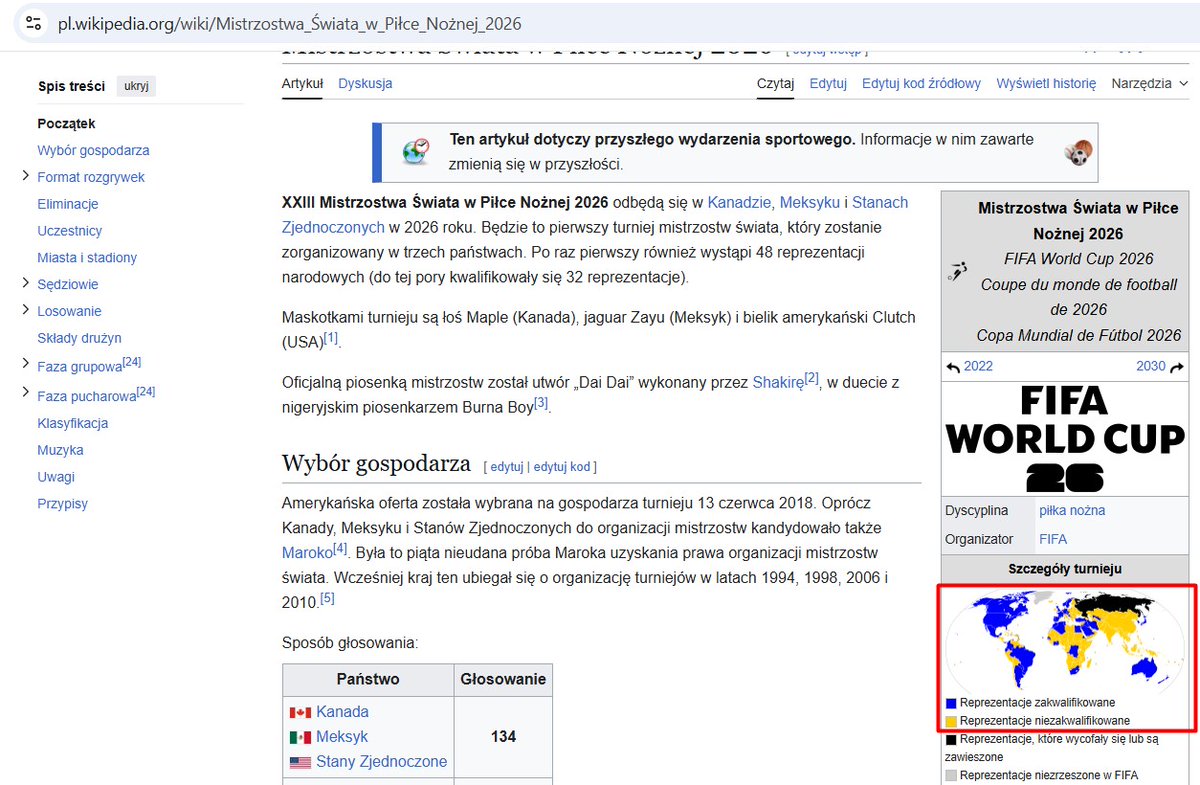
Task: Open 'piłka nożna' link in infobox
Action: [x=1072, y=511]
